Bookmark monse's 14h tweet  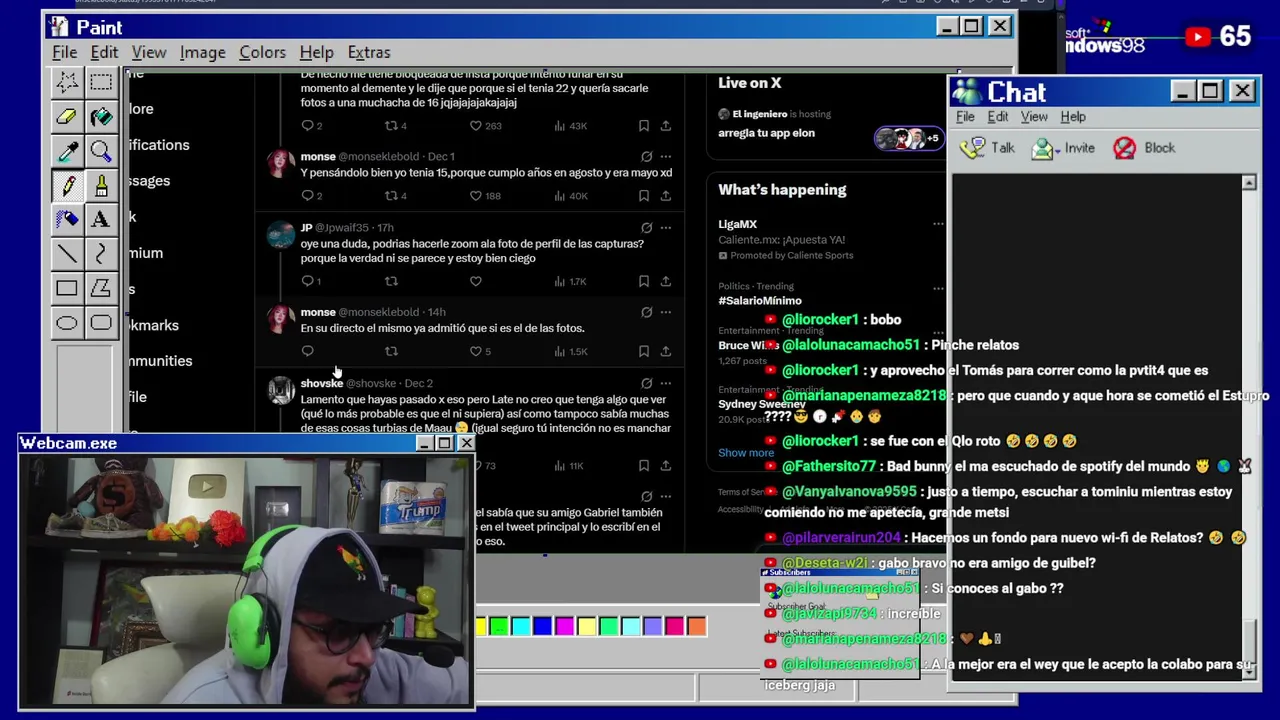pos(644,351)
